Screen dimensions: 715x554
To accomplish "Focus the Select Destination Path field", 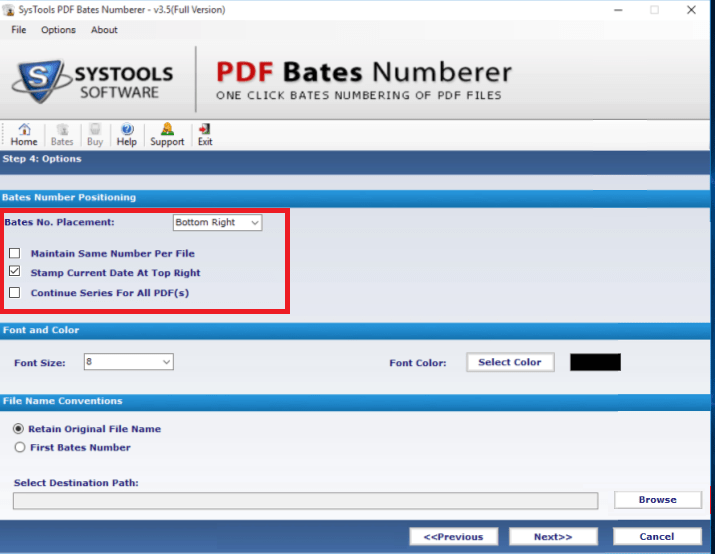I will 306,501.
